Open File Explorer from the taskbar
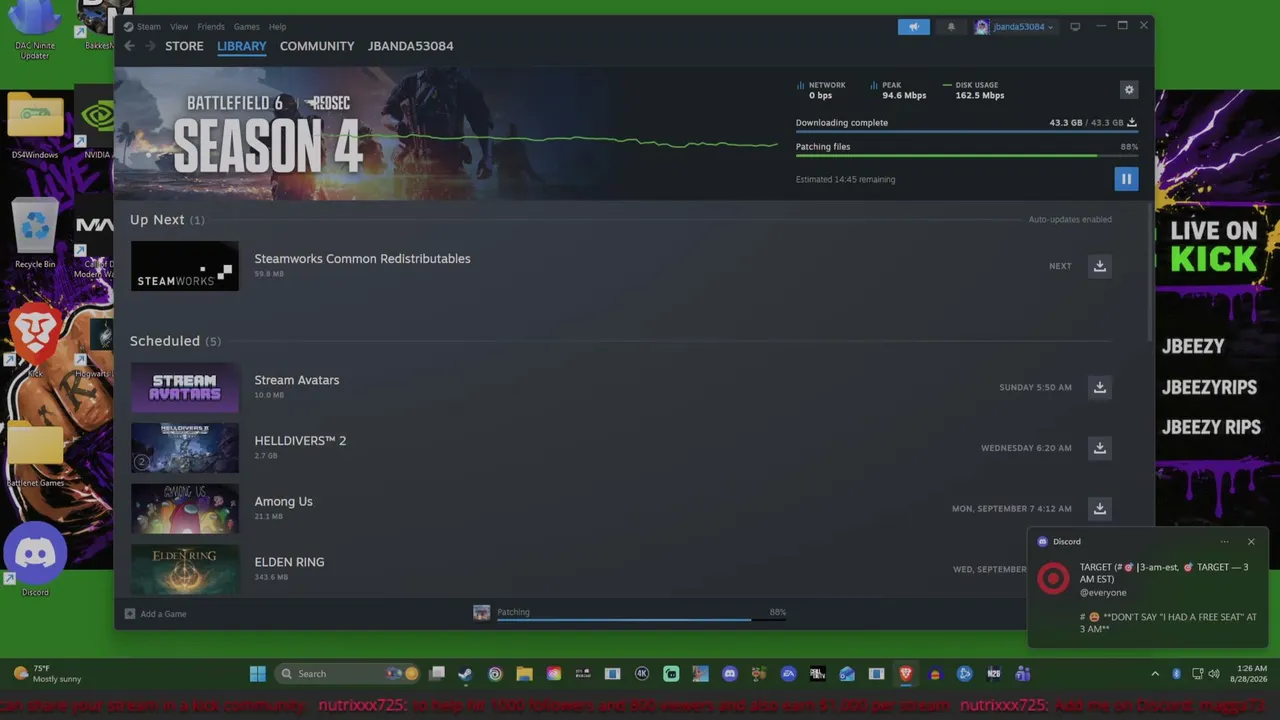 pyautogui.click(x=524, y=674)
